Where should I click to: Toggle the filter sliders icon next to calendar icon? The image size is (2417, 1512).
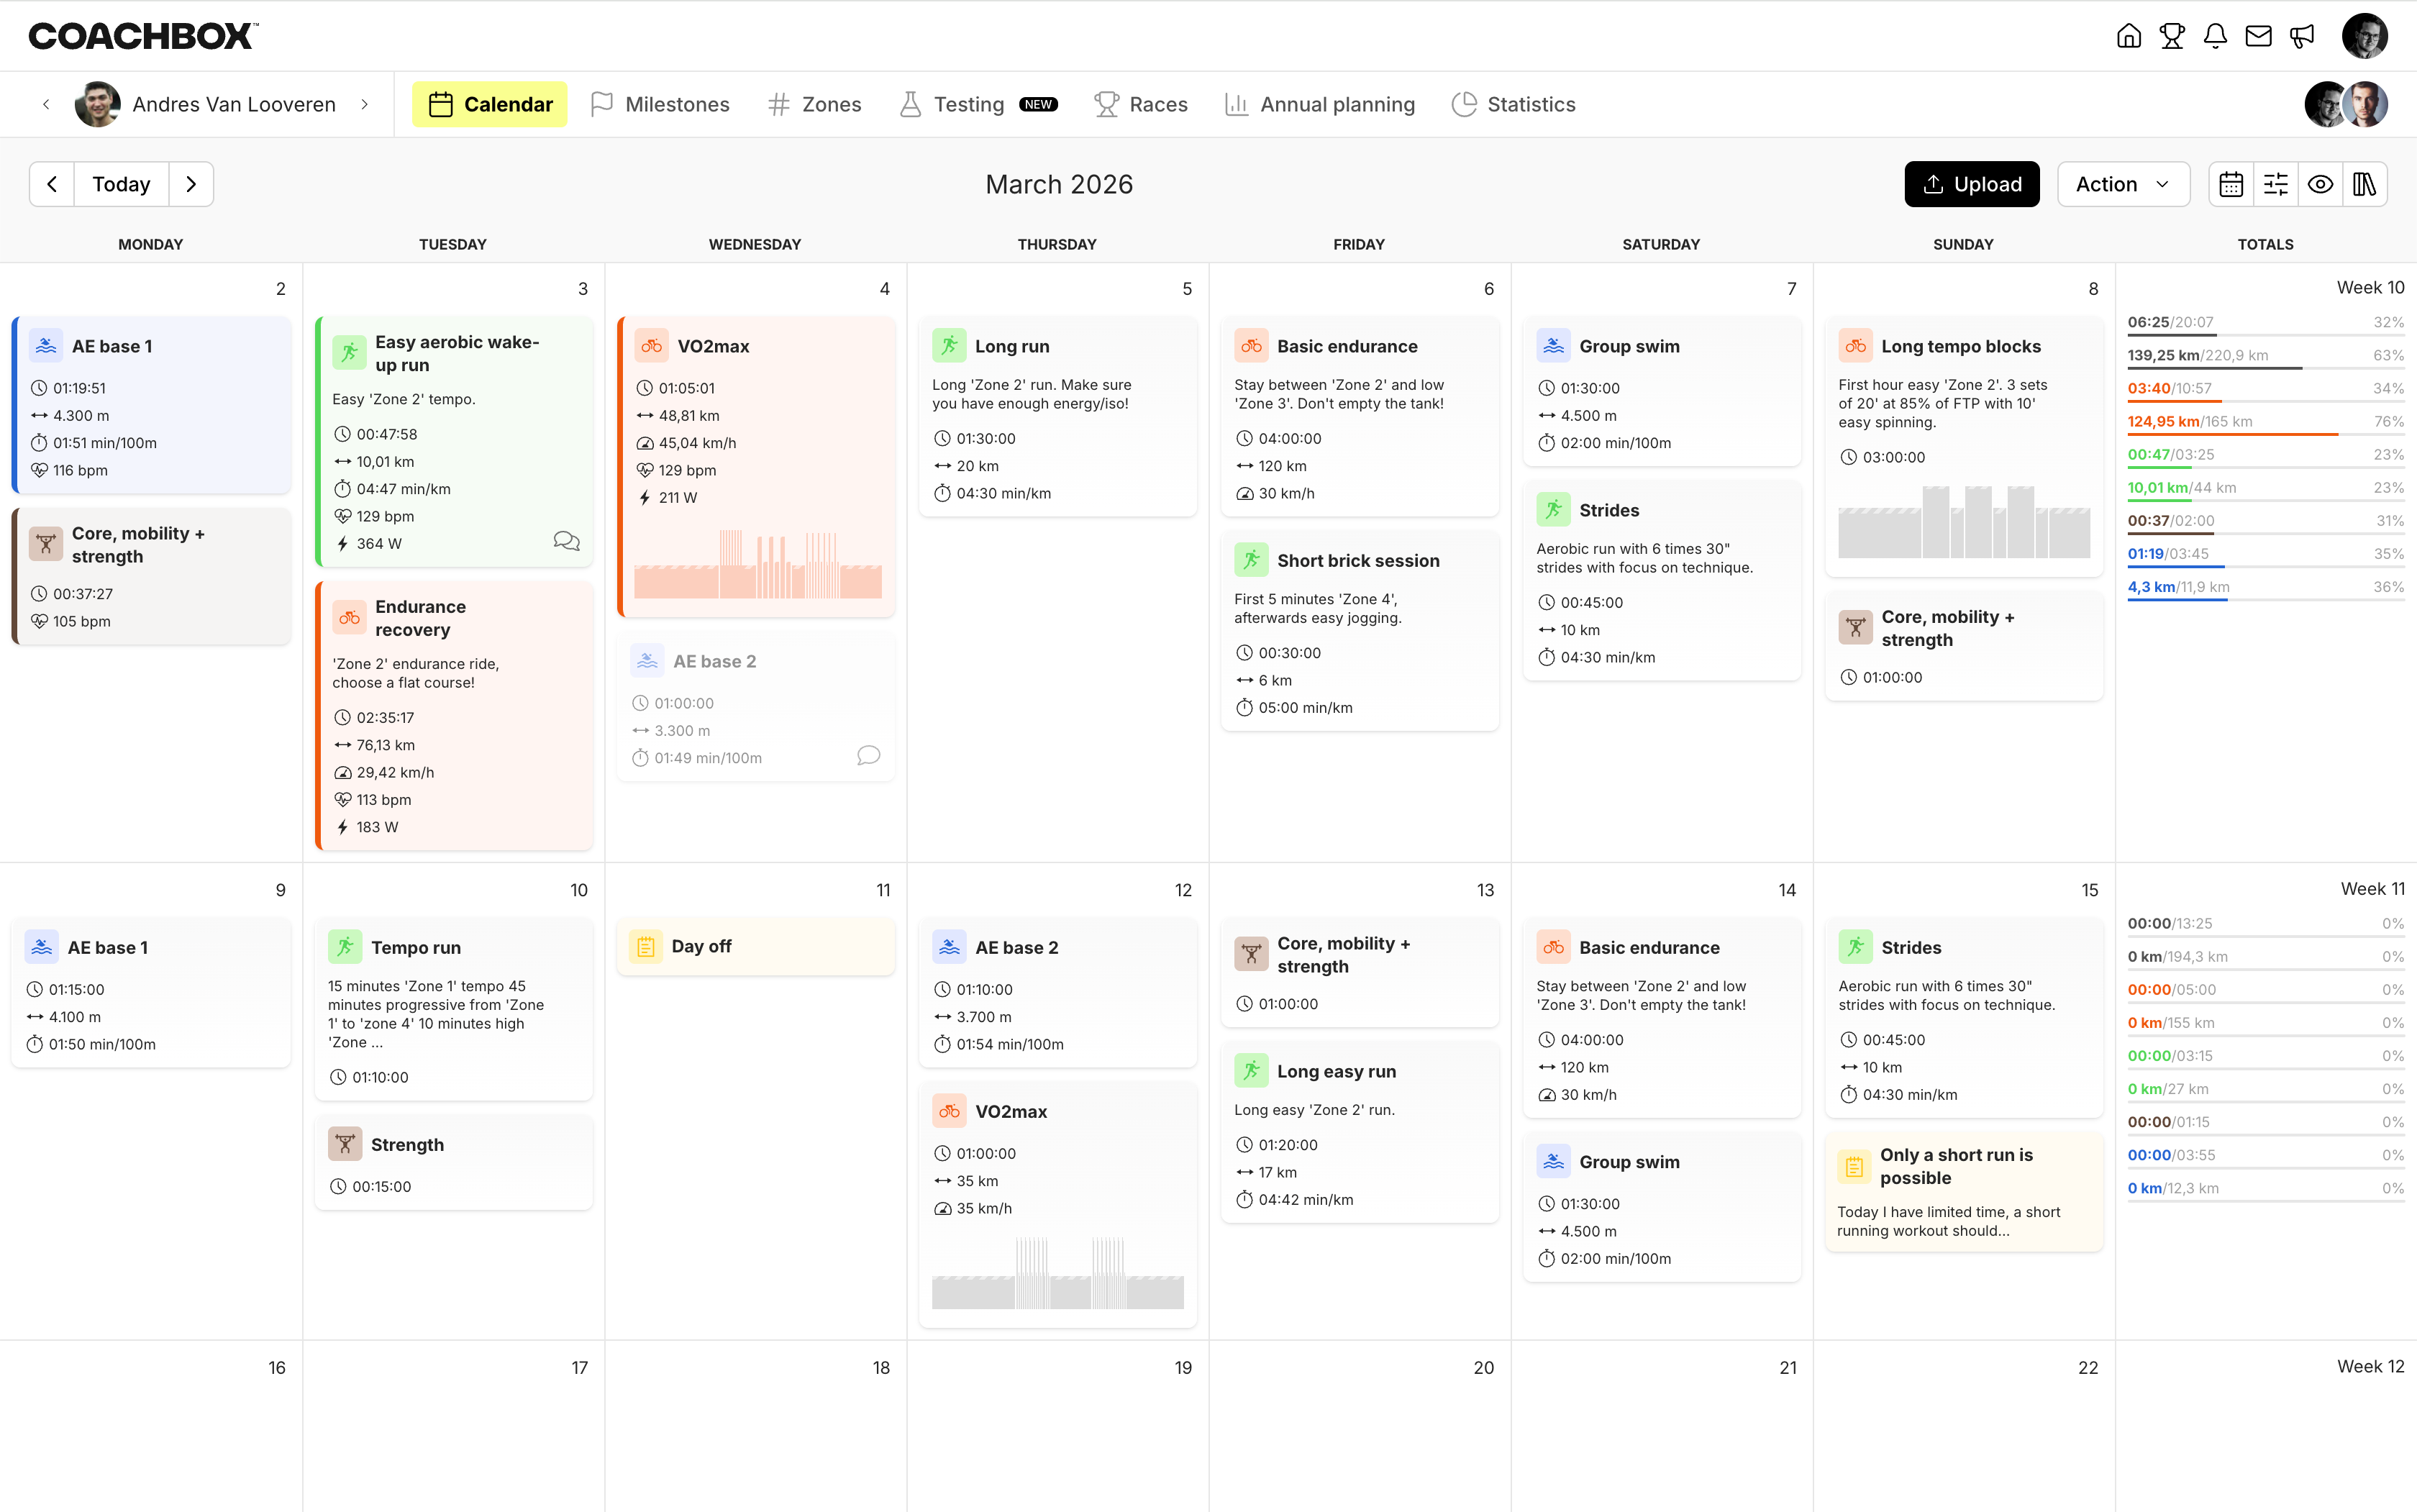coord(2277,184)
